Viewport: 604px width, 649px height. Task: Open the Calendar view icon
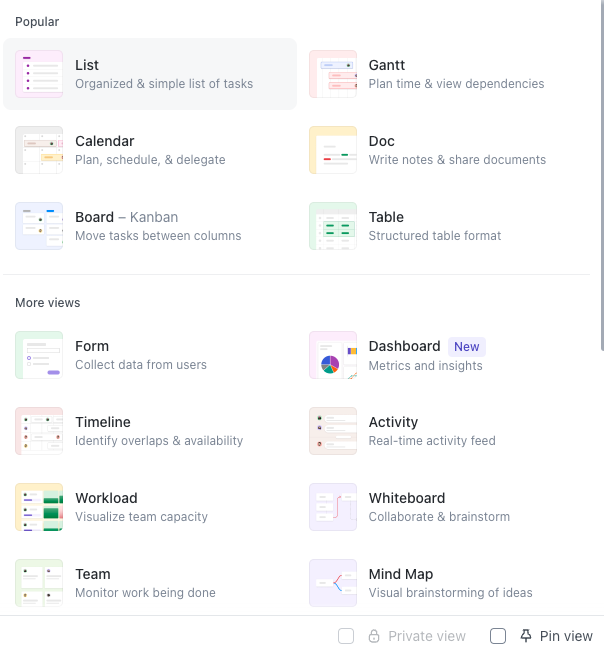pyautogui.click(x=39, y=150)
